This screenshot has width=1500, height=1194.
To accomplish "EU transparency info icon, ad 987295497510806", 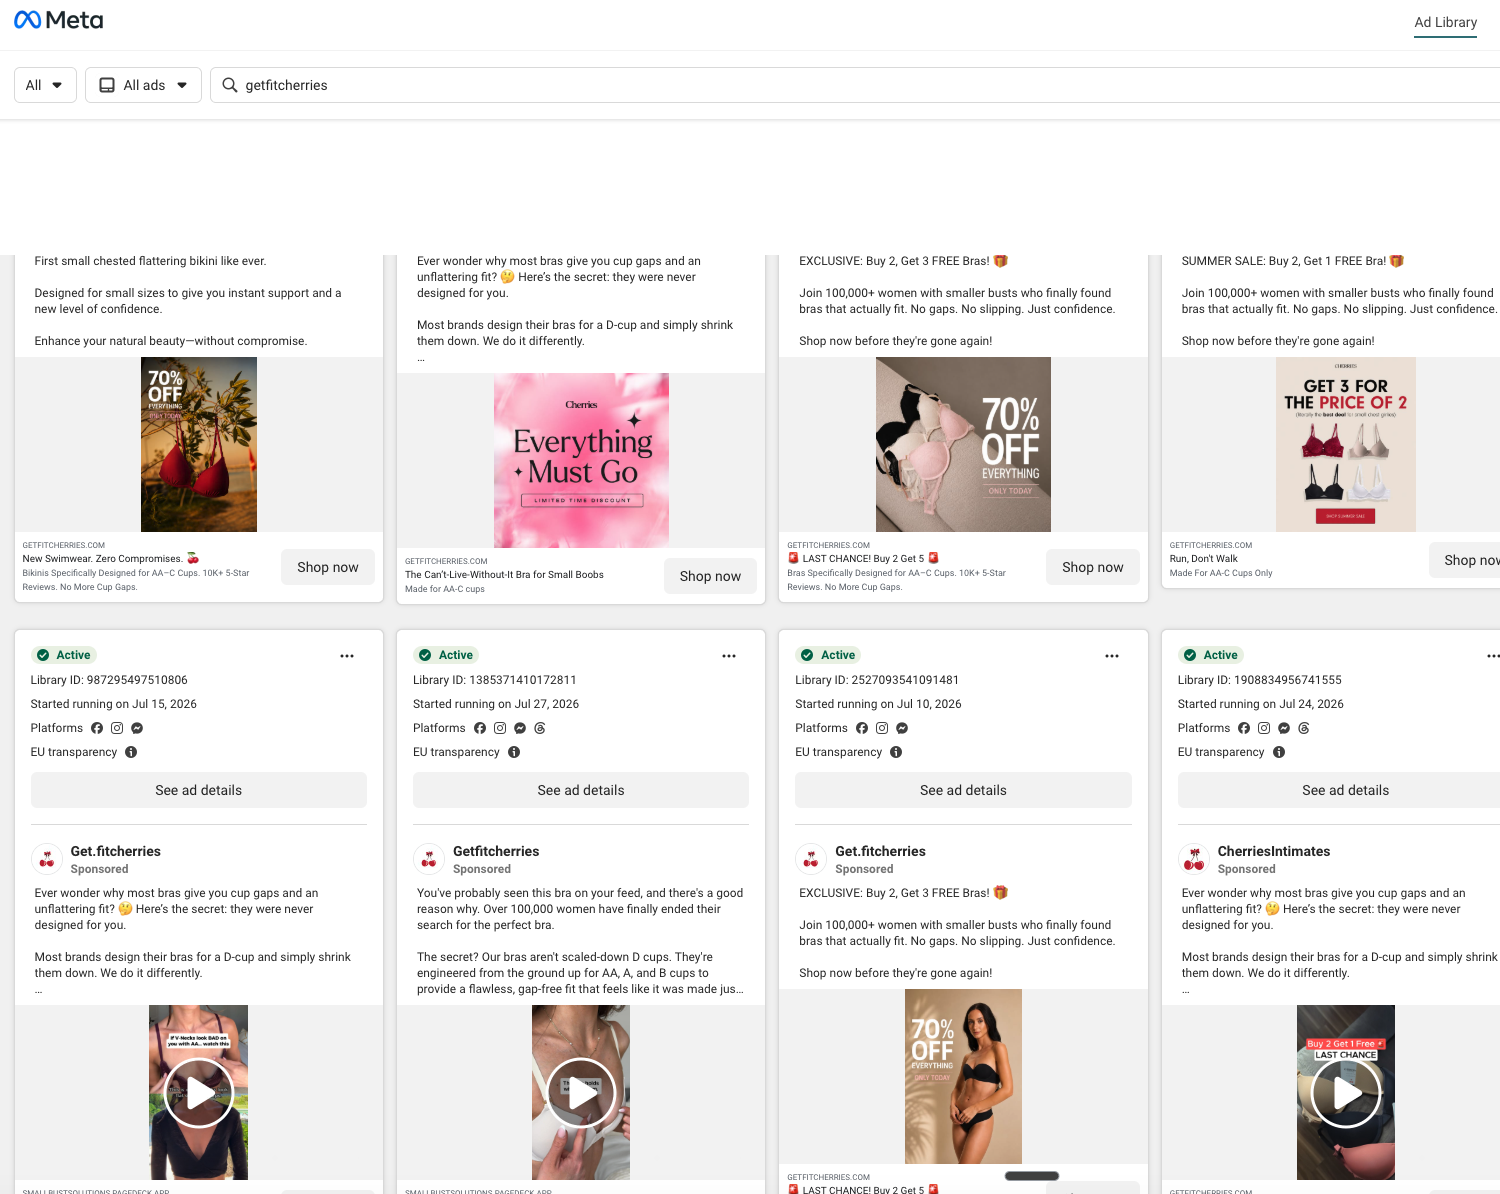I will tap(131, 752).
